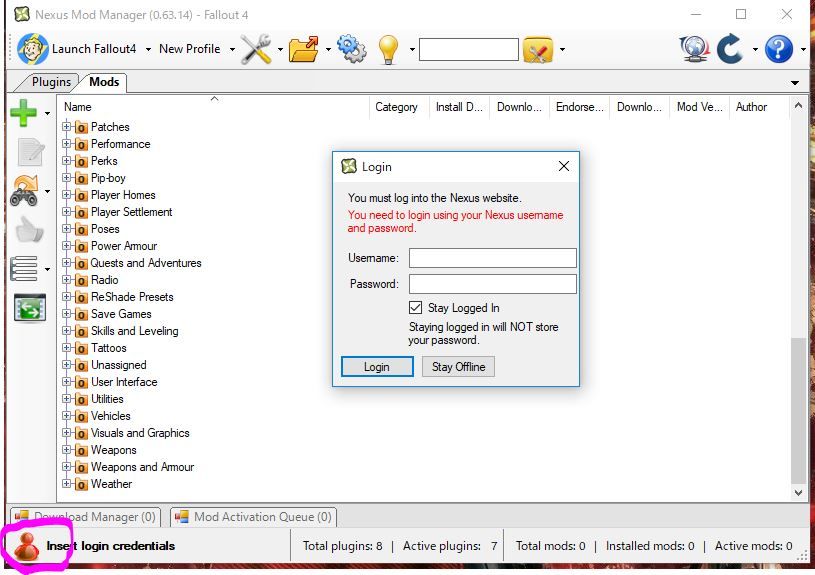Viewport: 815px width, 575px height.
Task: Open the New Profile dropdown arrow
Action: [x=232, y=49]
